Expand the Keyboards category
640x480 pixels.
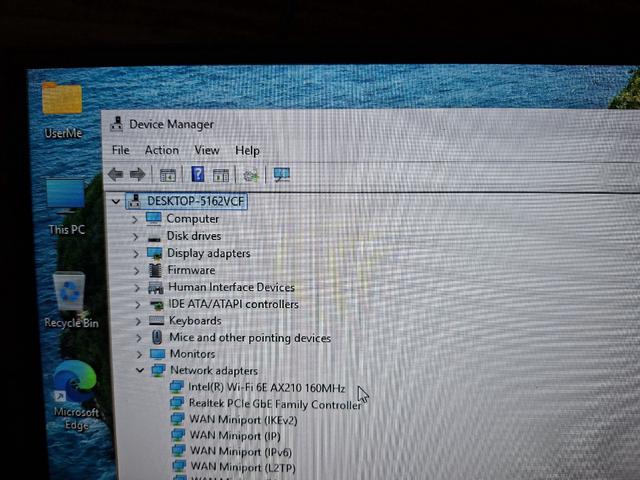tap(138, 322)
